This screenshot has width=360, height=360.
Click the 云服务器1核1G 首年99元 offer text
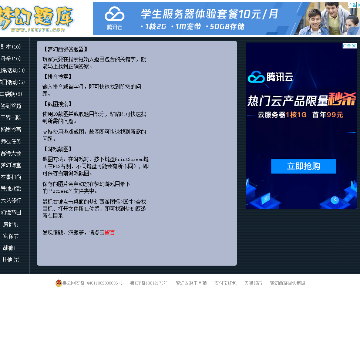coord(300,115)
